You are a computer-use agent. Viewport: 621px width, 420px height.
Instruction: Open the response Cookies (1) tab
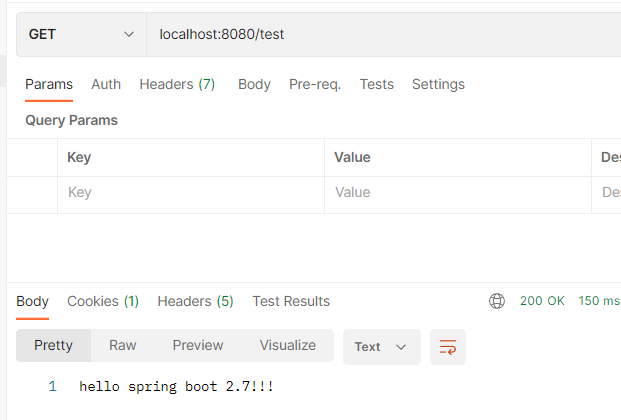pyautogui.click(x=102, y=301)
